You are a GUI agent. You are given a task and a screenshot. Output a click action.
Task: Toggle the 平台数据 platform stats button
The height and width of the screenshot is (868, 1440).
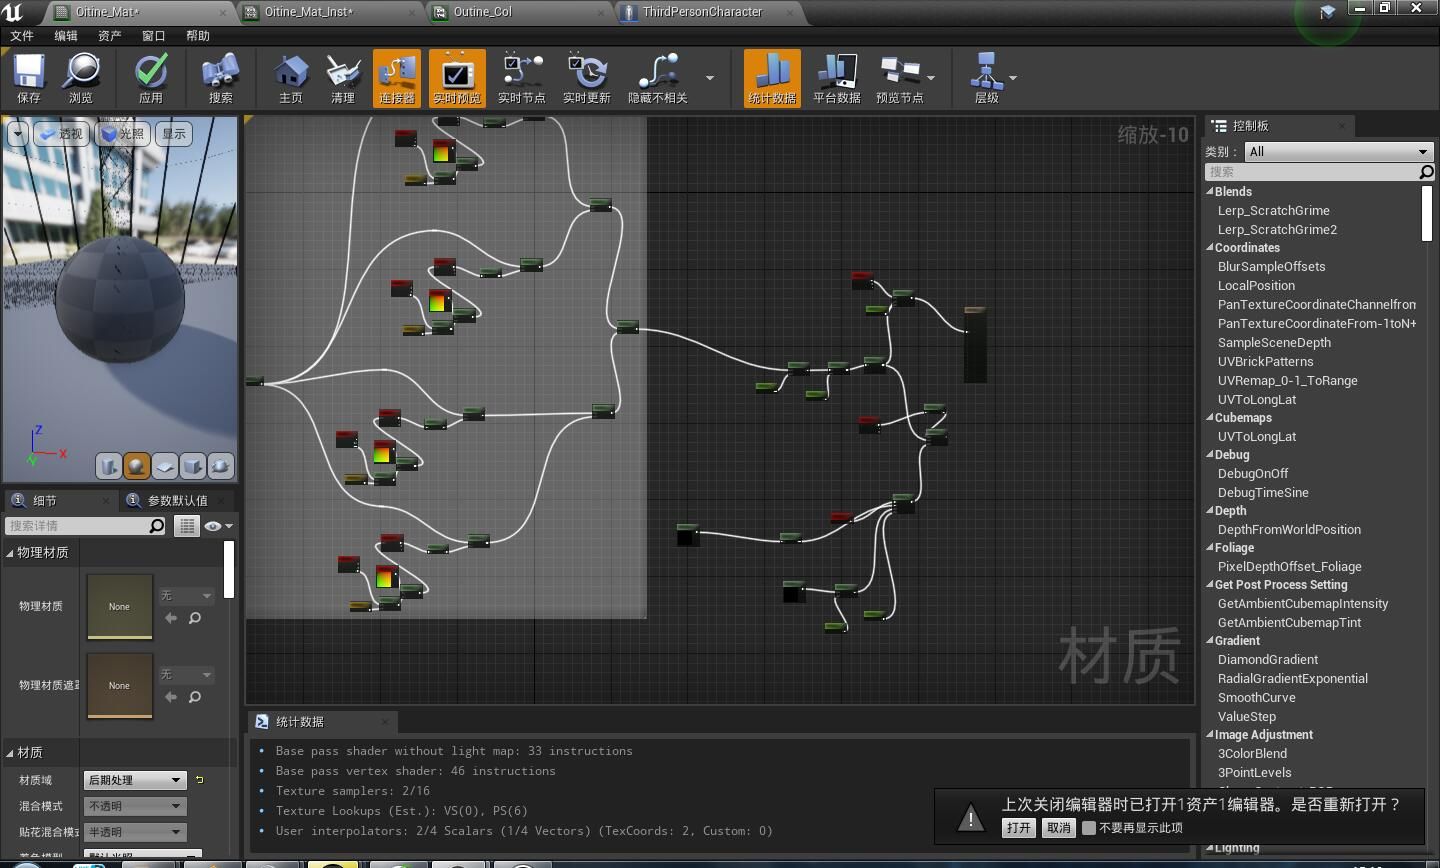coord(837,78)
